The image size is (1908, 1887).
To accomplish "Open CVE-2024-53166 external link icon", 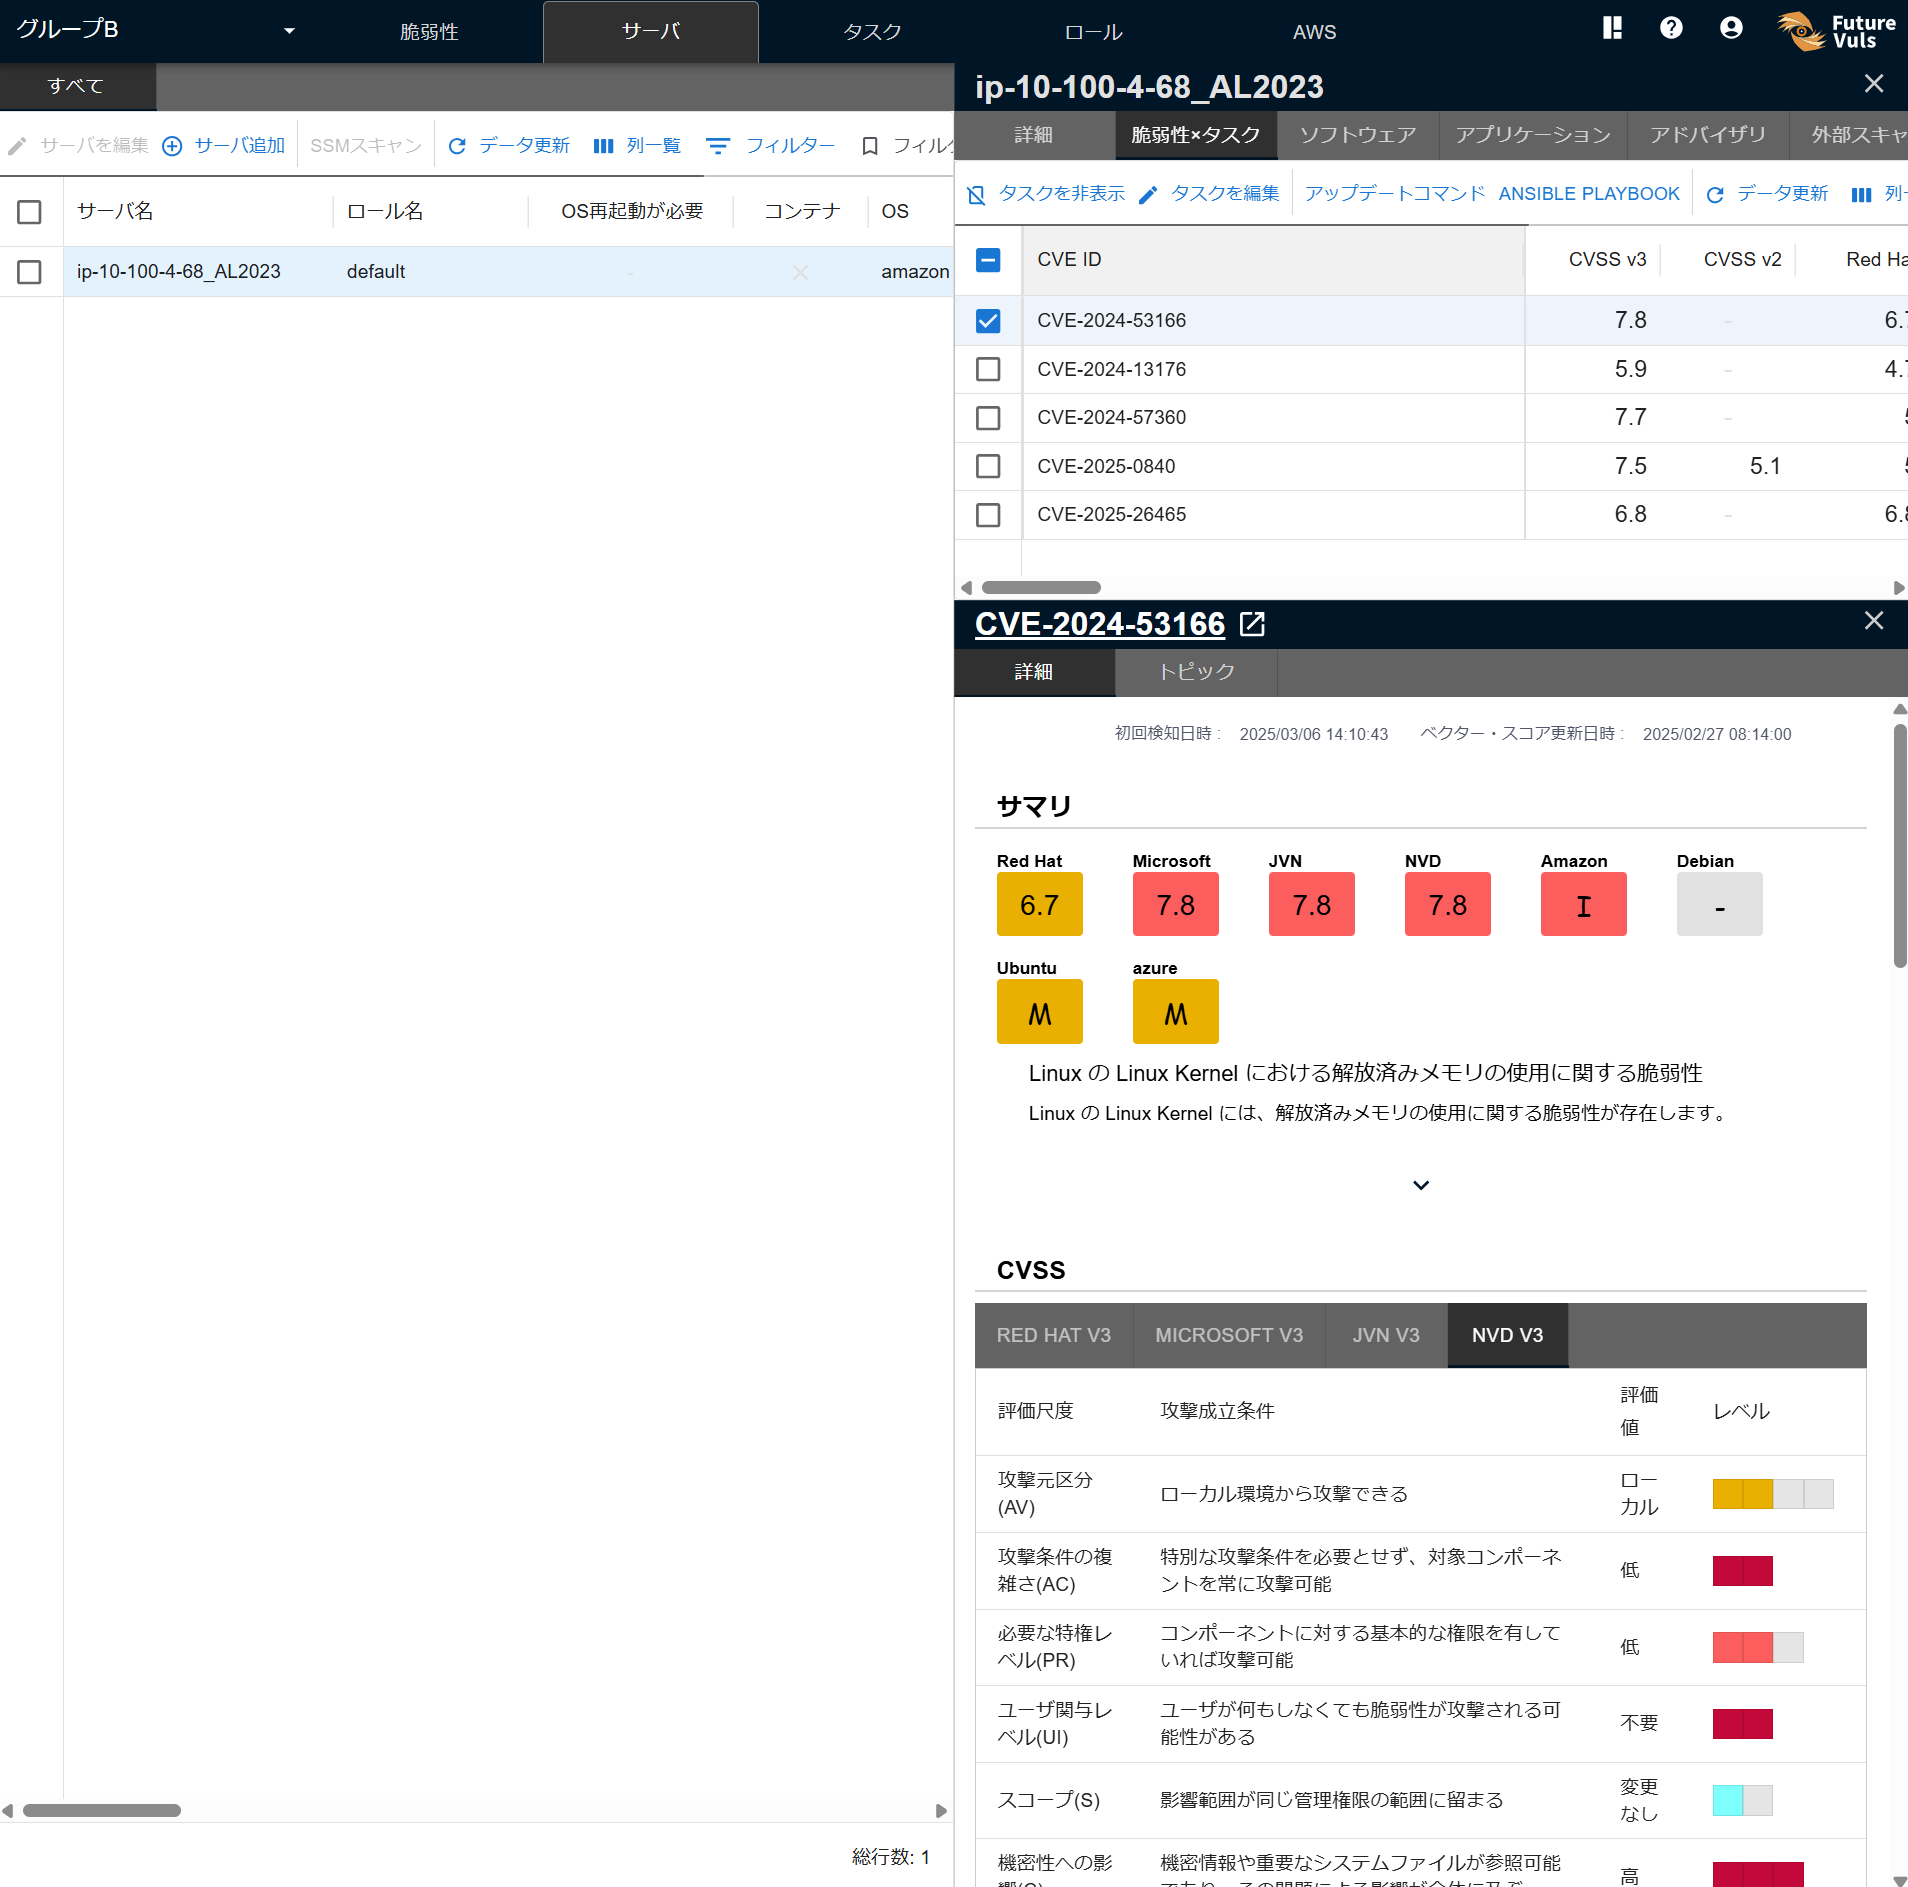I will click(x=1252, y=624).
